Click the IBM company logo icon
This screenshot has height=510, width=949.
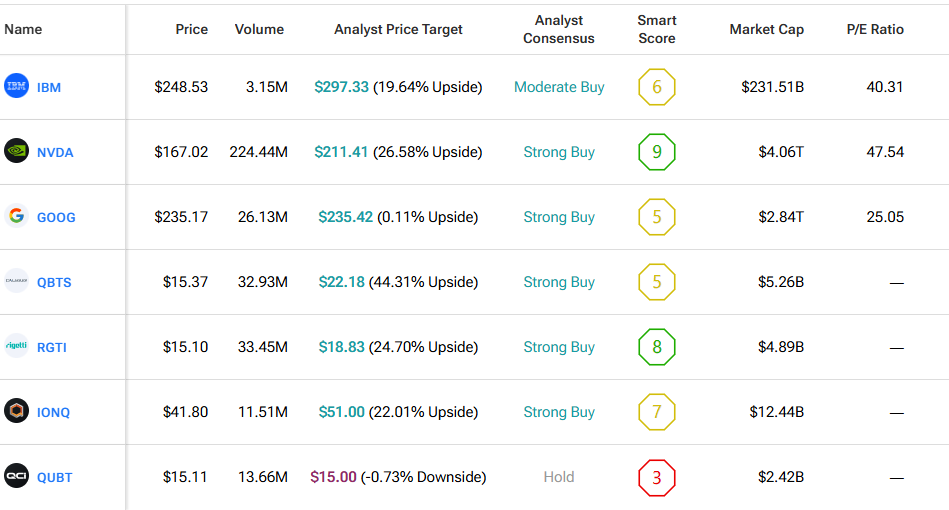tap(17, 87)
